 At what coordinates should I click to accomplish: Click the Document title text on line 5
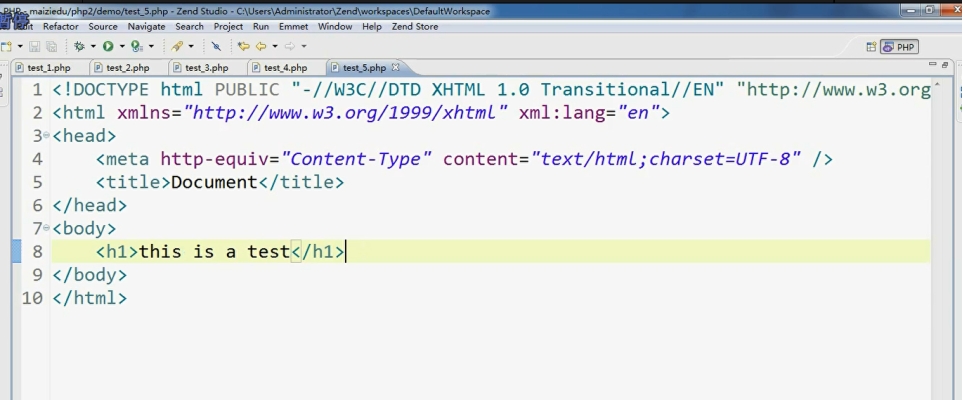[214, 182]
